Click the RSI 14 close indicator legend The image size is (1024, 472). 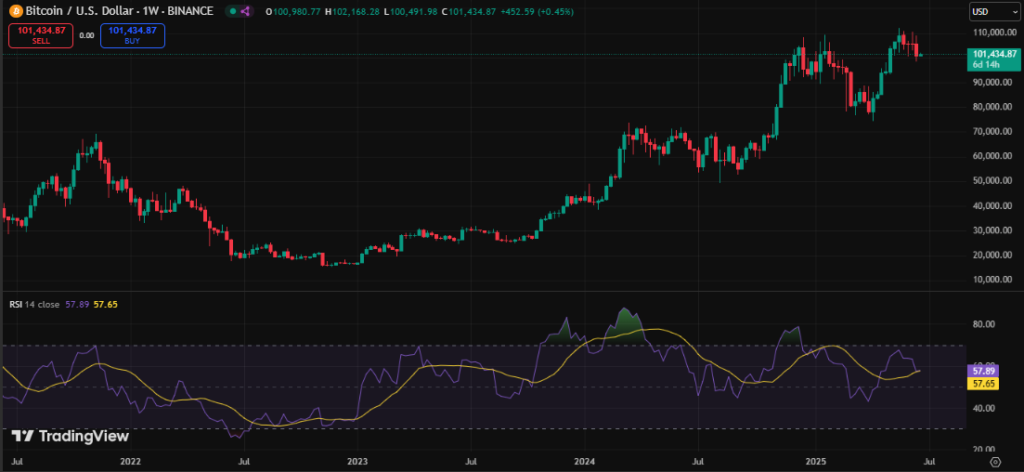click(x=35, y=304)
